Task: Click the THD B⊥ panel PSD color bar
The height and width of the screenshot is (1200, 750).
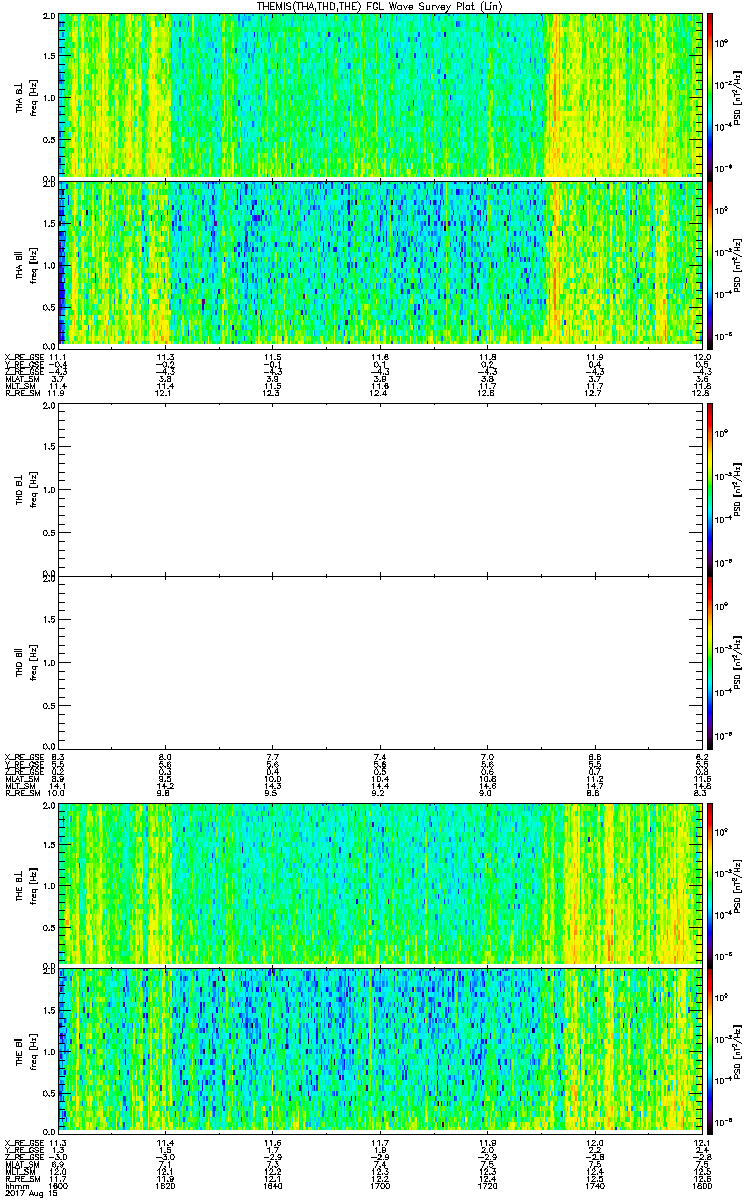Action: (x=709, y=489)
